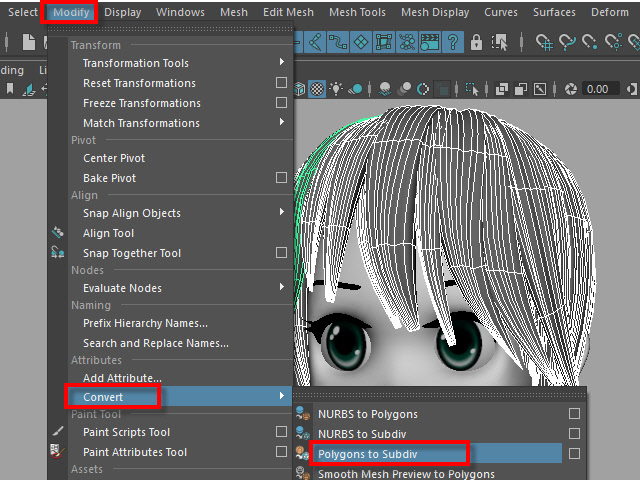640x480 pixels.
Task: Click the textured display checker icon
Action: [317, 88]
